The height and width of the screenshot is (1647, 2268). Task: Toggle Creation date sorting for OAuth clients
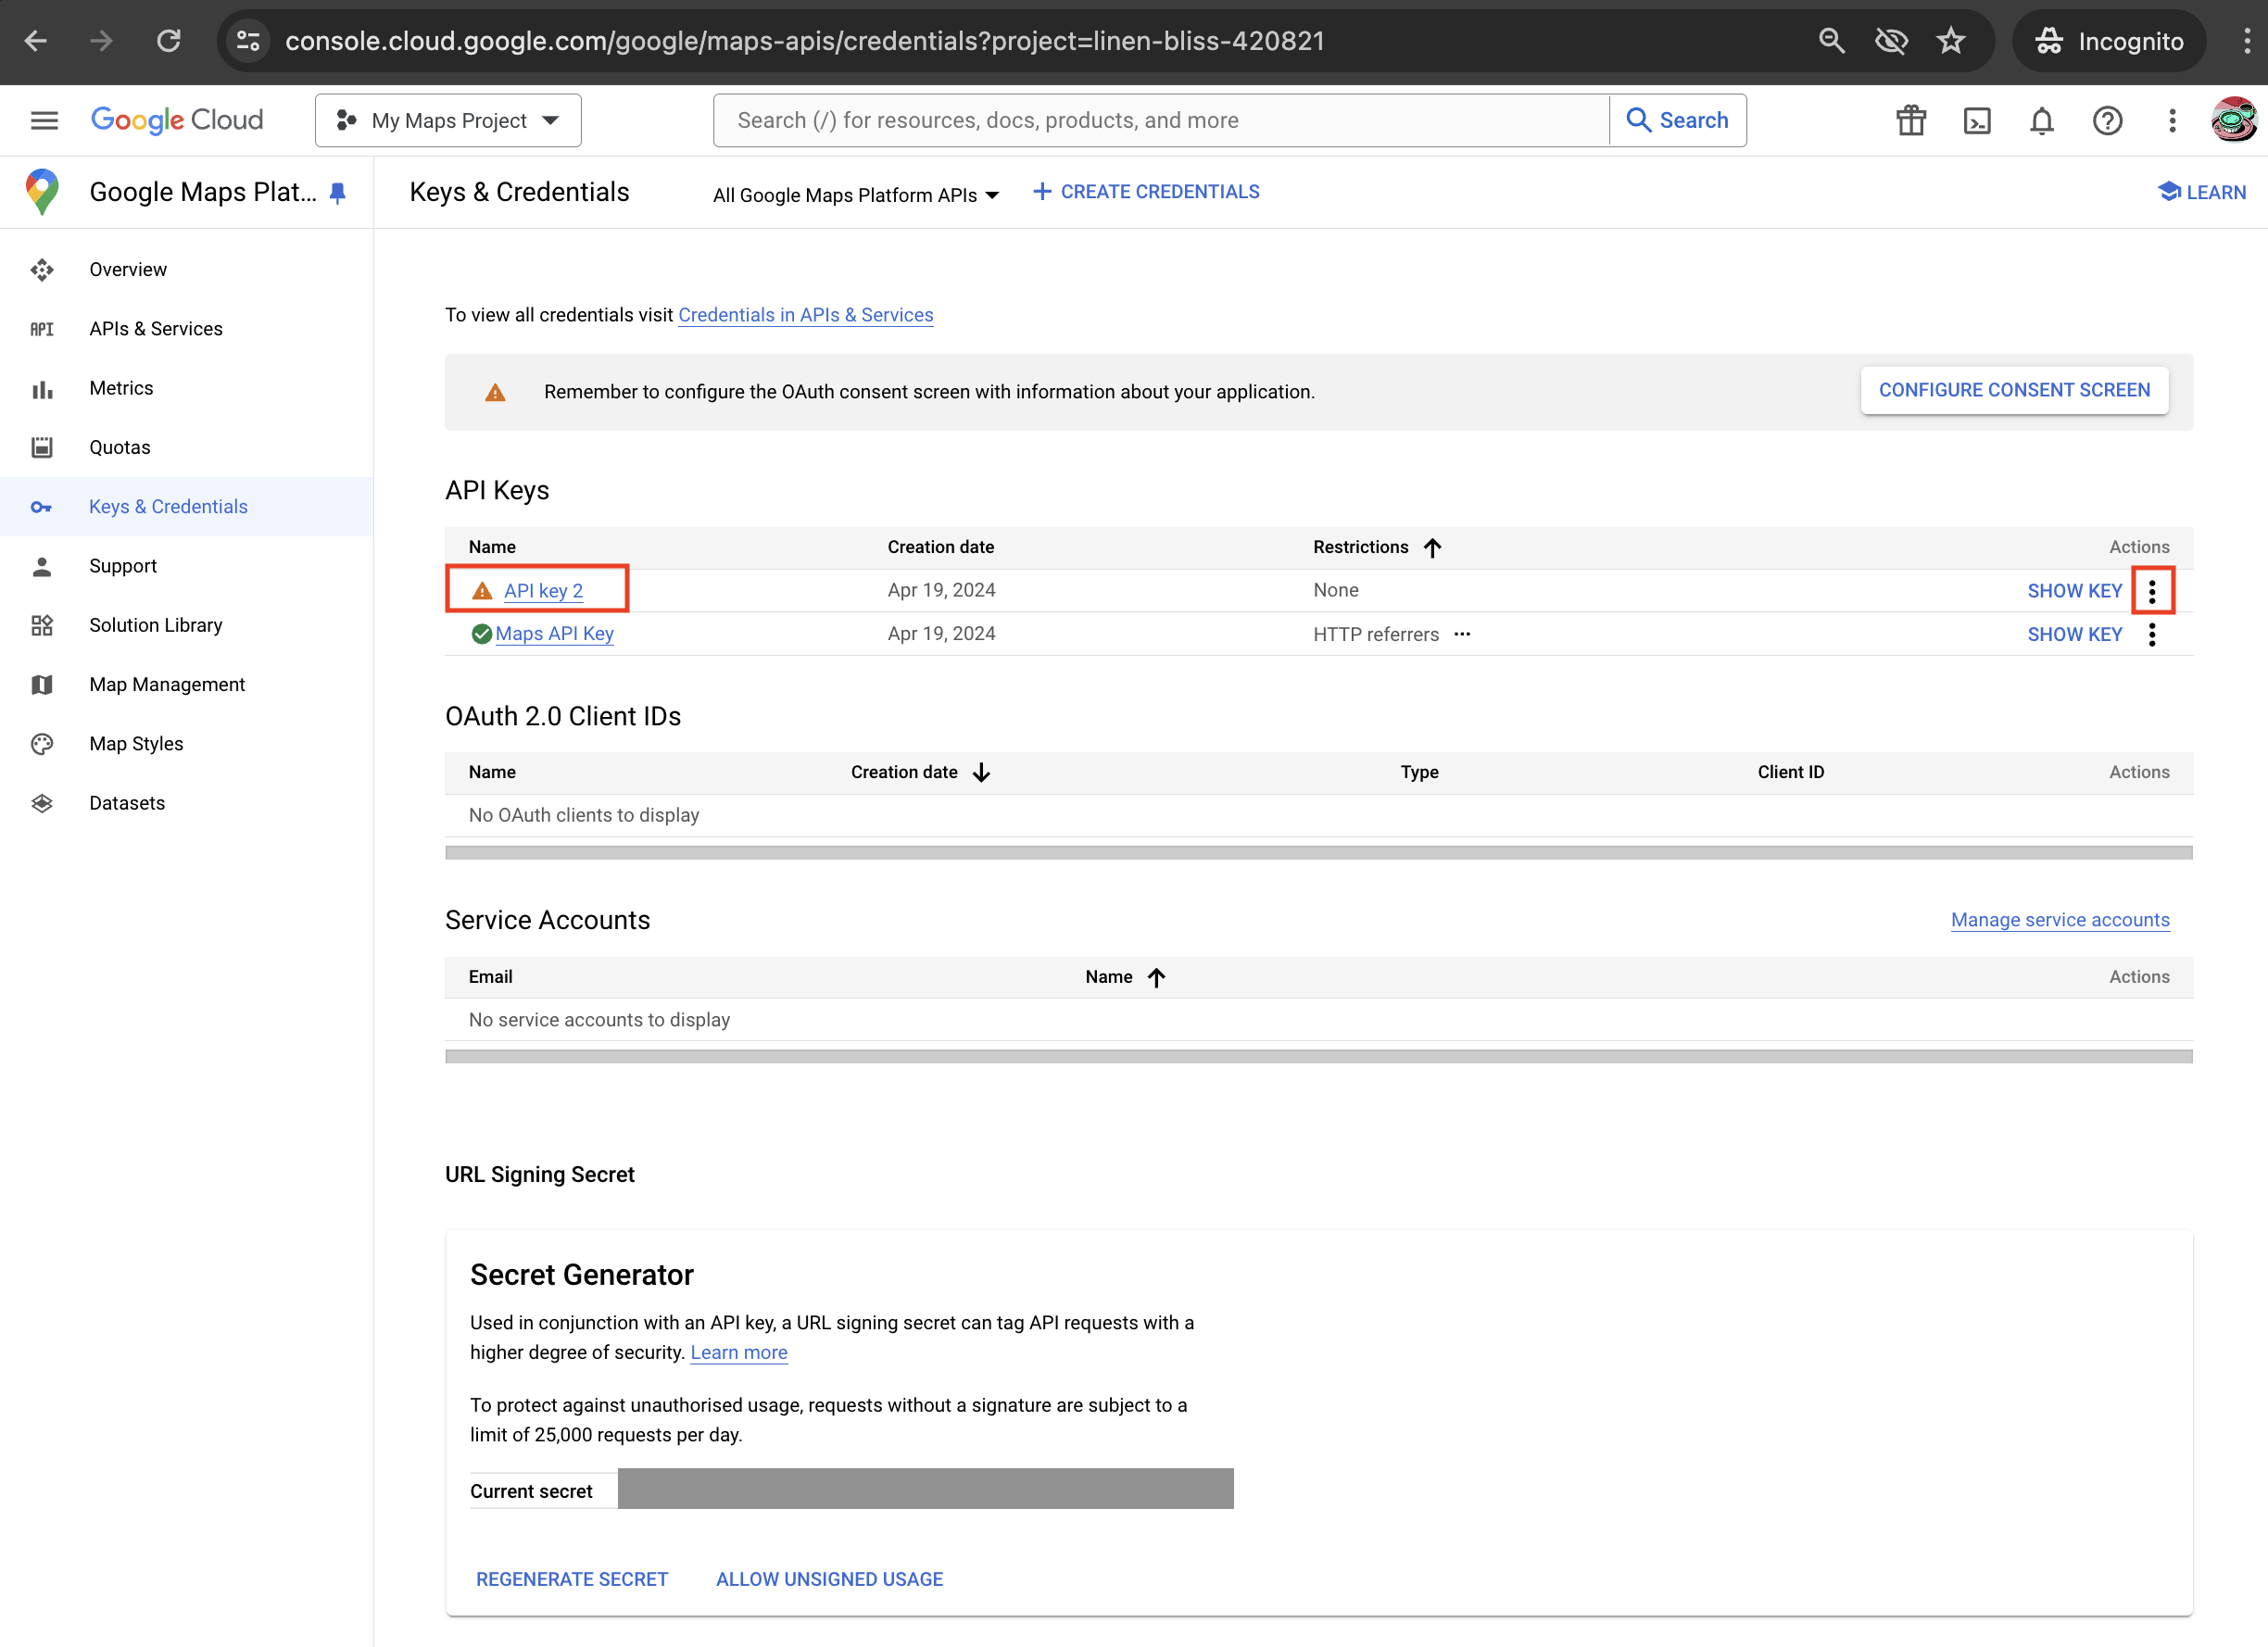pyautogui.click(x=981, y=772)
